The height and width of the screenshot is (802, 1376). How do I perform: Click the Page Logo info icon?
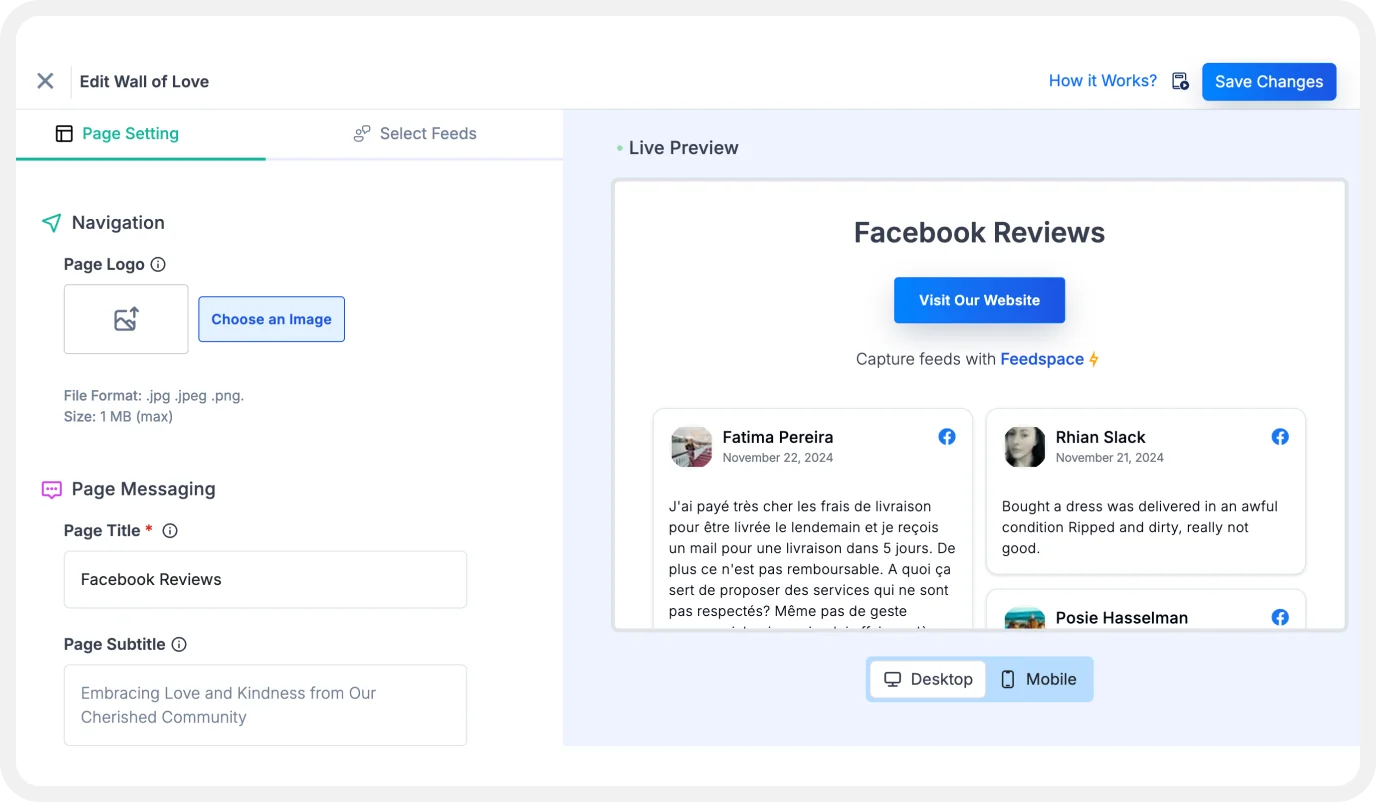158,265
